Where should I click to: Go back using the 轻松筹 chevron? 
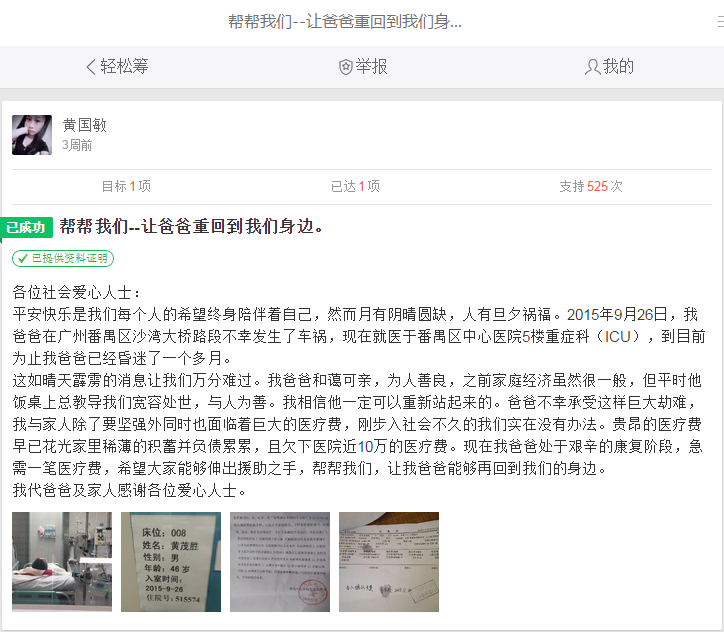coord(91,67)
